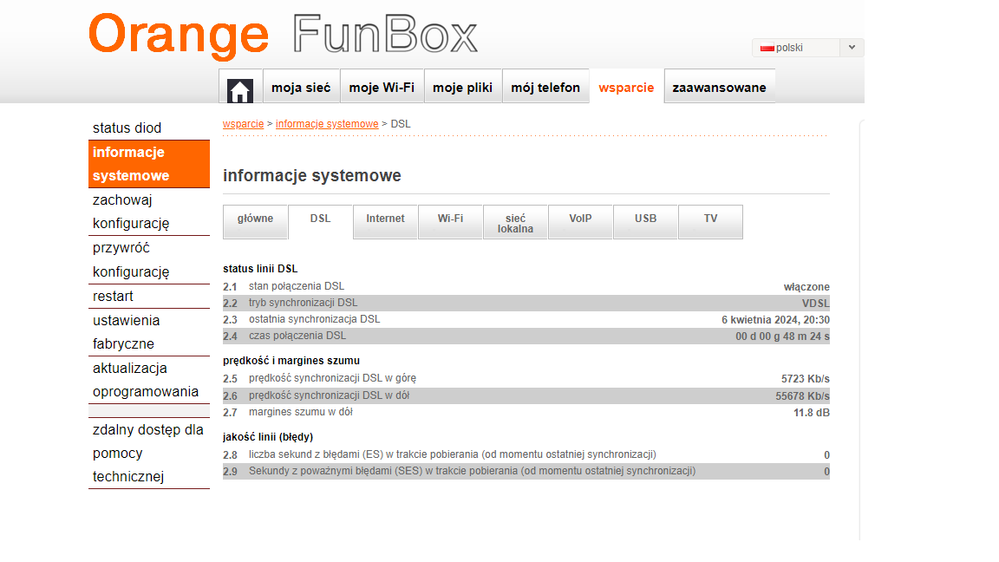Click informacje systemowe breadcrumb link
Screen dimensions: 999x562
click(x=327, y=124)
